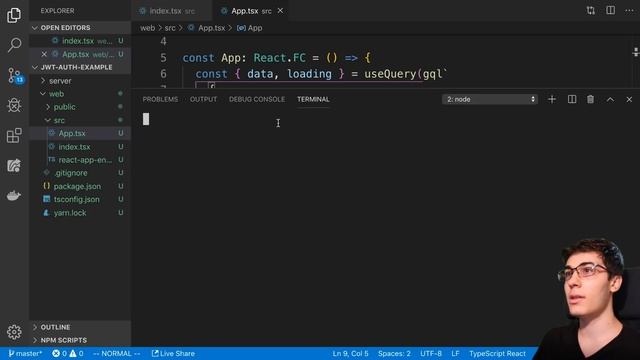Expand the NPM Scripts section
640x360 pixels.
click(x=80, y=340)
